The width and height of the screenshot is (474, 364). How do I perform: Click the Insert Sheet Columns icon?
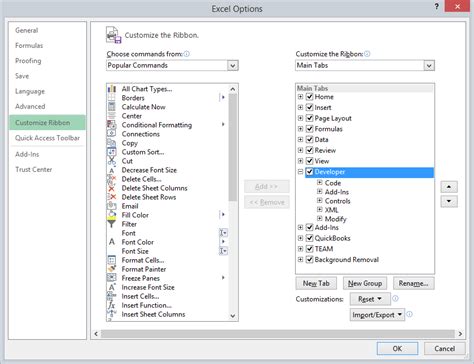pyautogui.click(x=112, y=314)
